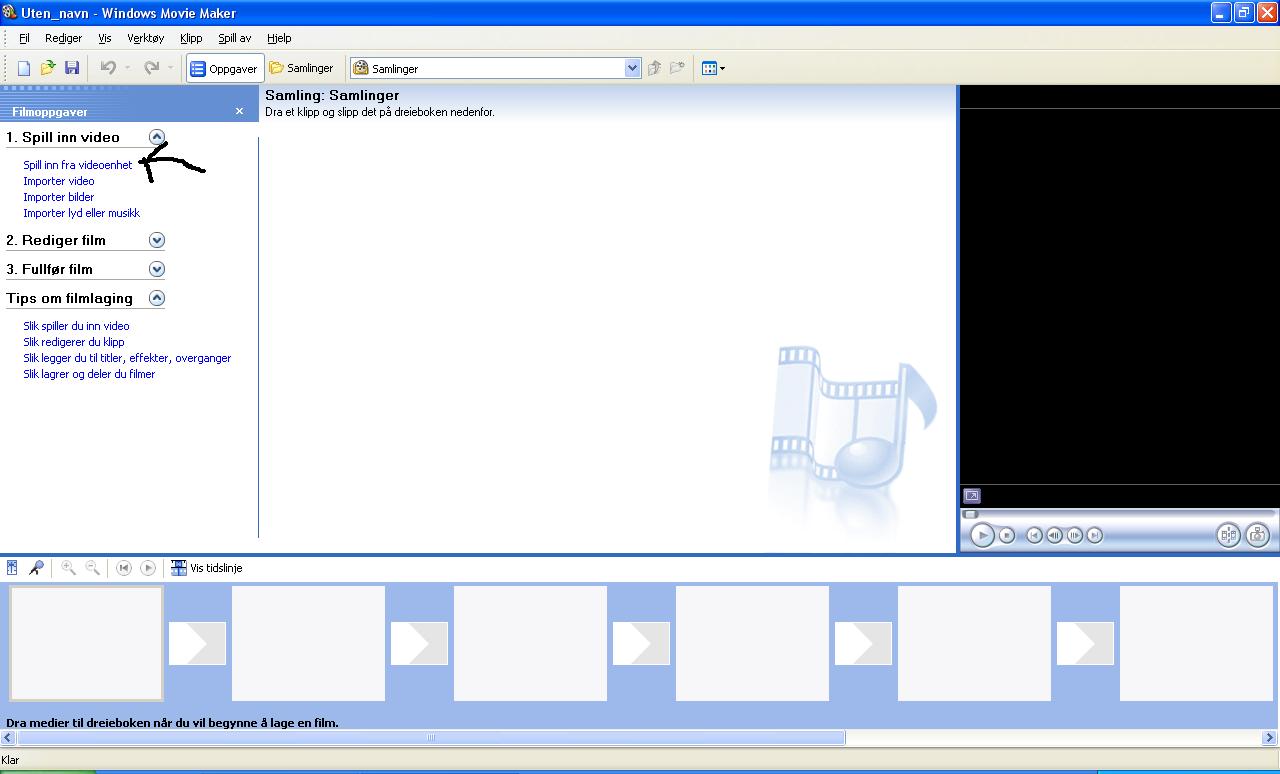Click the redo arrow in the toolbar
1280x774 pixels.
point(152,68)
